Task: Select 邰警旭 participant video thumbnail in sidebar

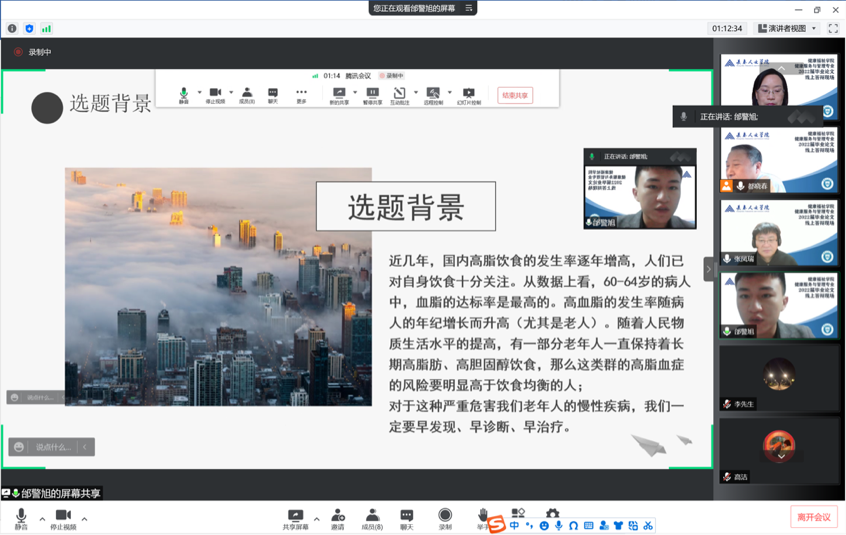Action: [x=779, y=305]
